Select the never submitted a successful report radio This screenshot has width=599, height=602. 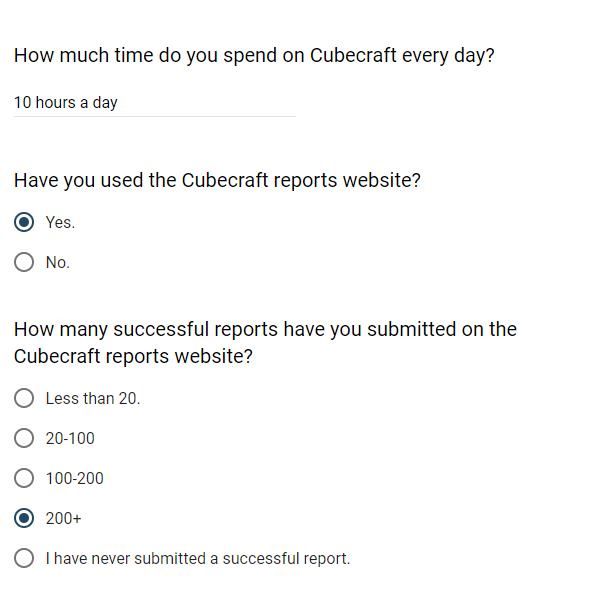click(24, 558)
